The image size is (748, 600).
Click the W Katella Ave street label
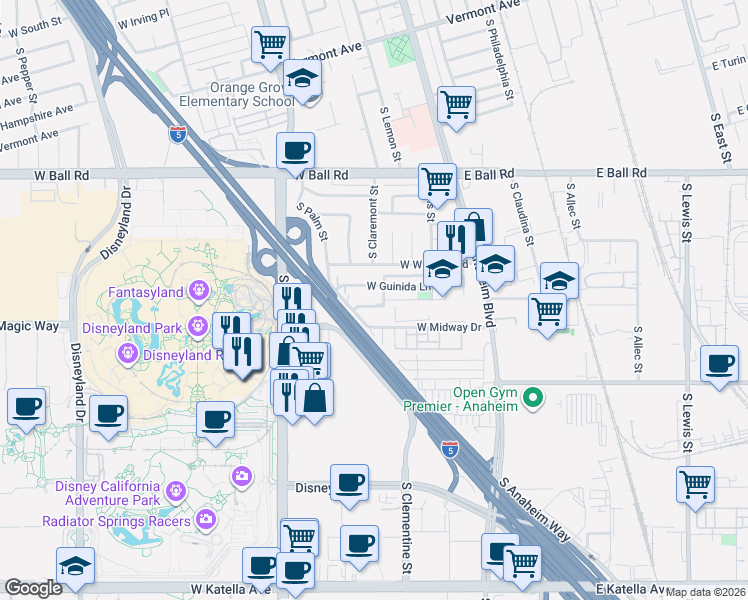pyautogui.click(x=230, y=590)
